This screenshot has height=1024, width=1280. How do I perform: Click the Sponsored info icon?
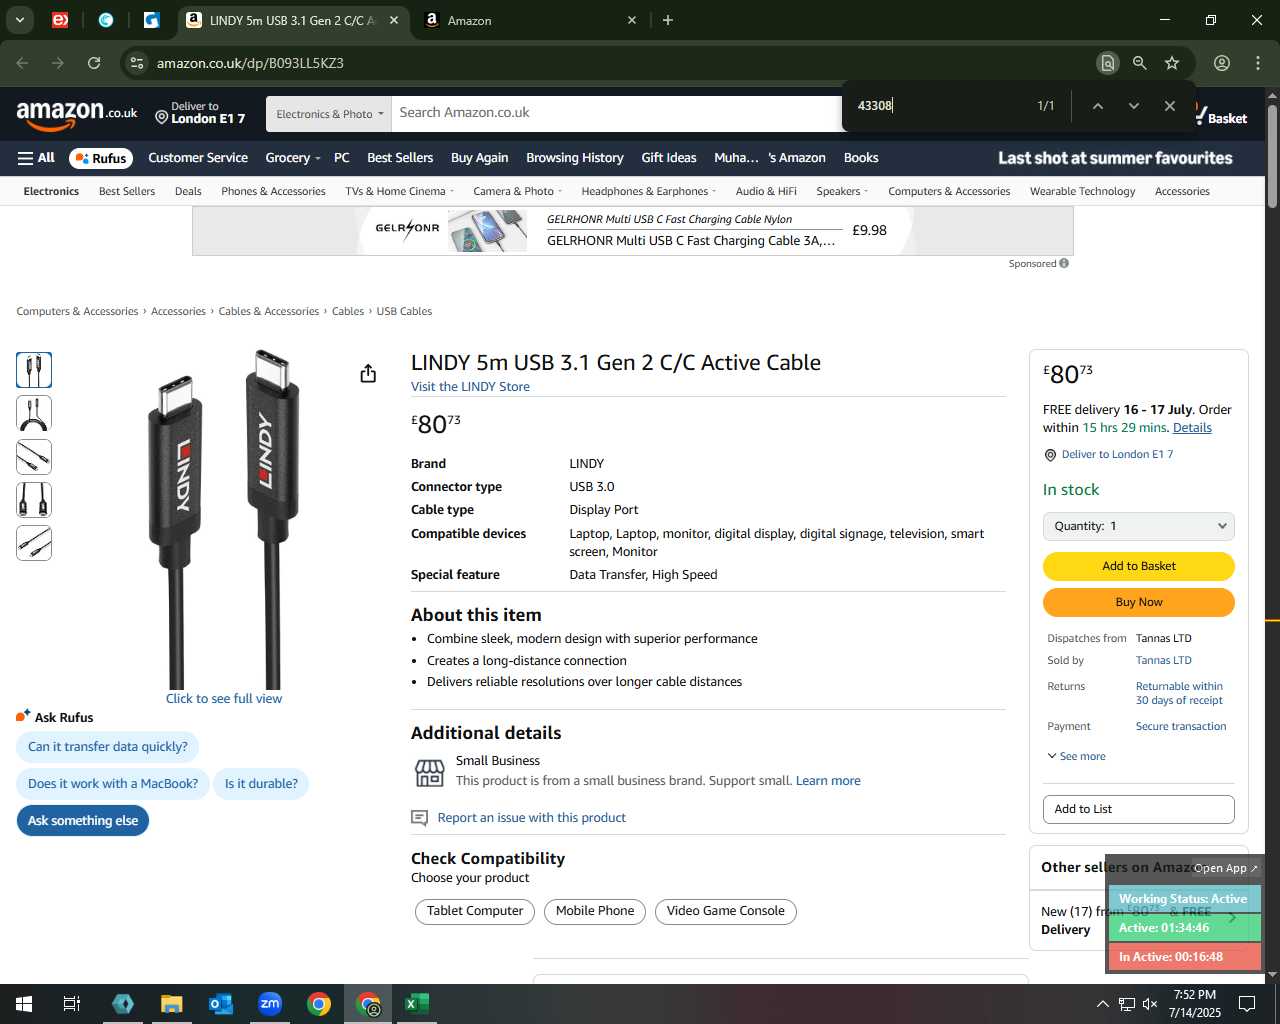tap(1064, 263)
